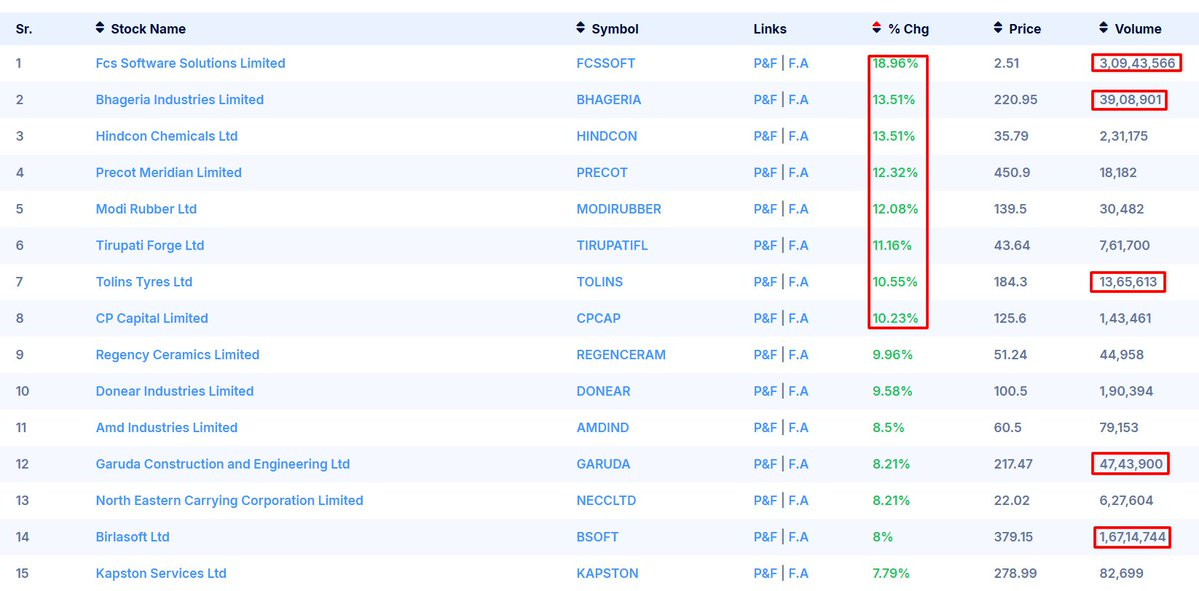Open P&F chart link for TIRUPATIFL
The image size is (1199, 591).
point(765,245)
